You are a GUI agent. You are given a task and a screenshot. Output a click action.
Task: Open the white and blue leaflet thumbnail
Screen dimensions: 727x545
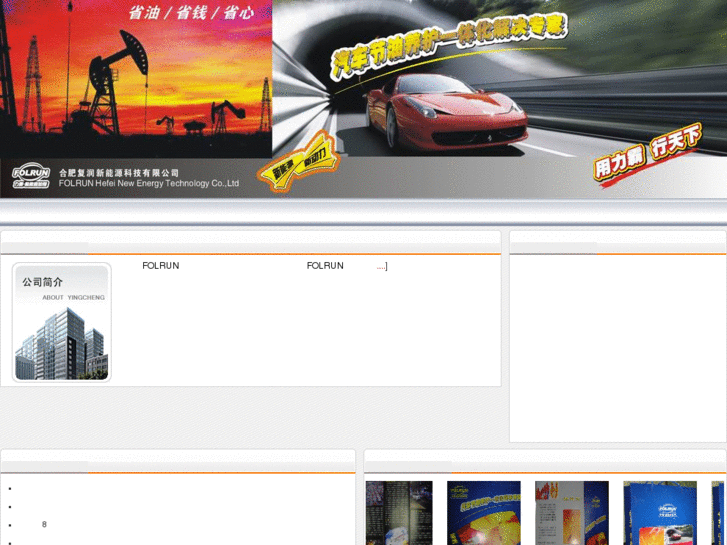pos(572,513)
